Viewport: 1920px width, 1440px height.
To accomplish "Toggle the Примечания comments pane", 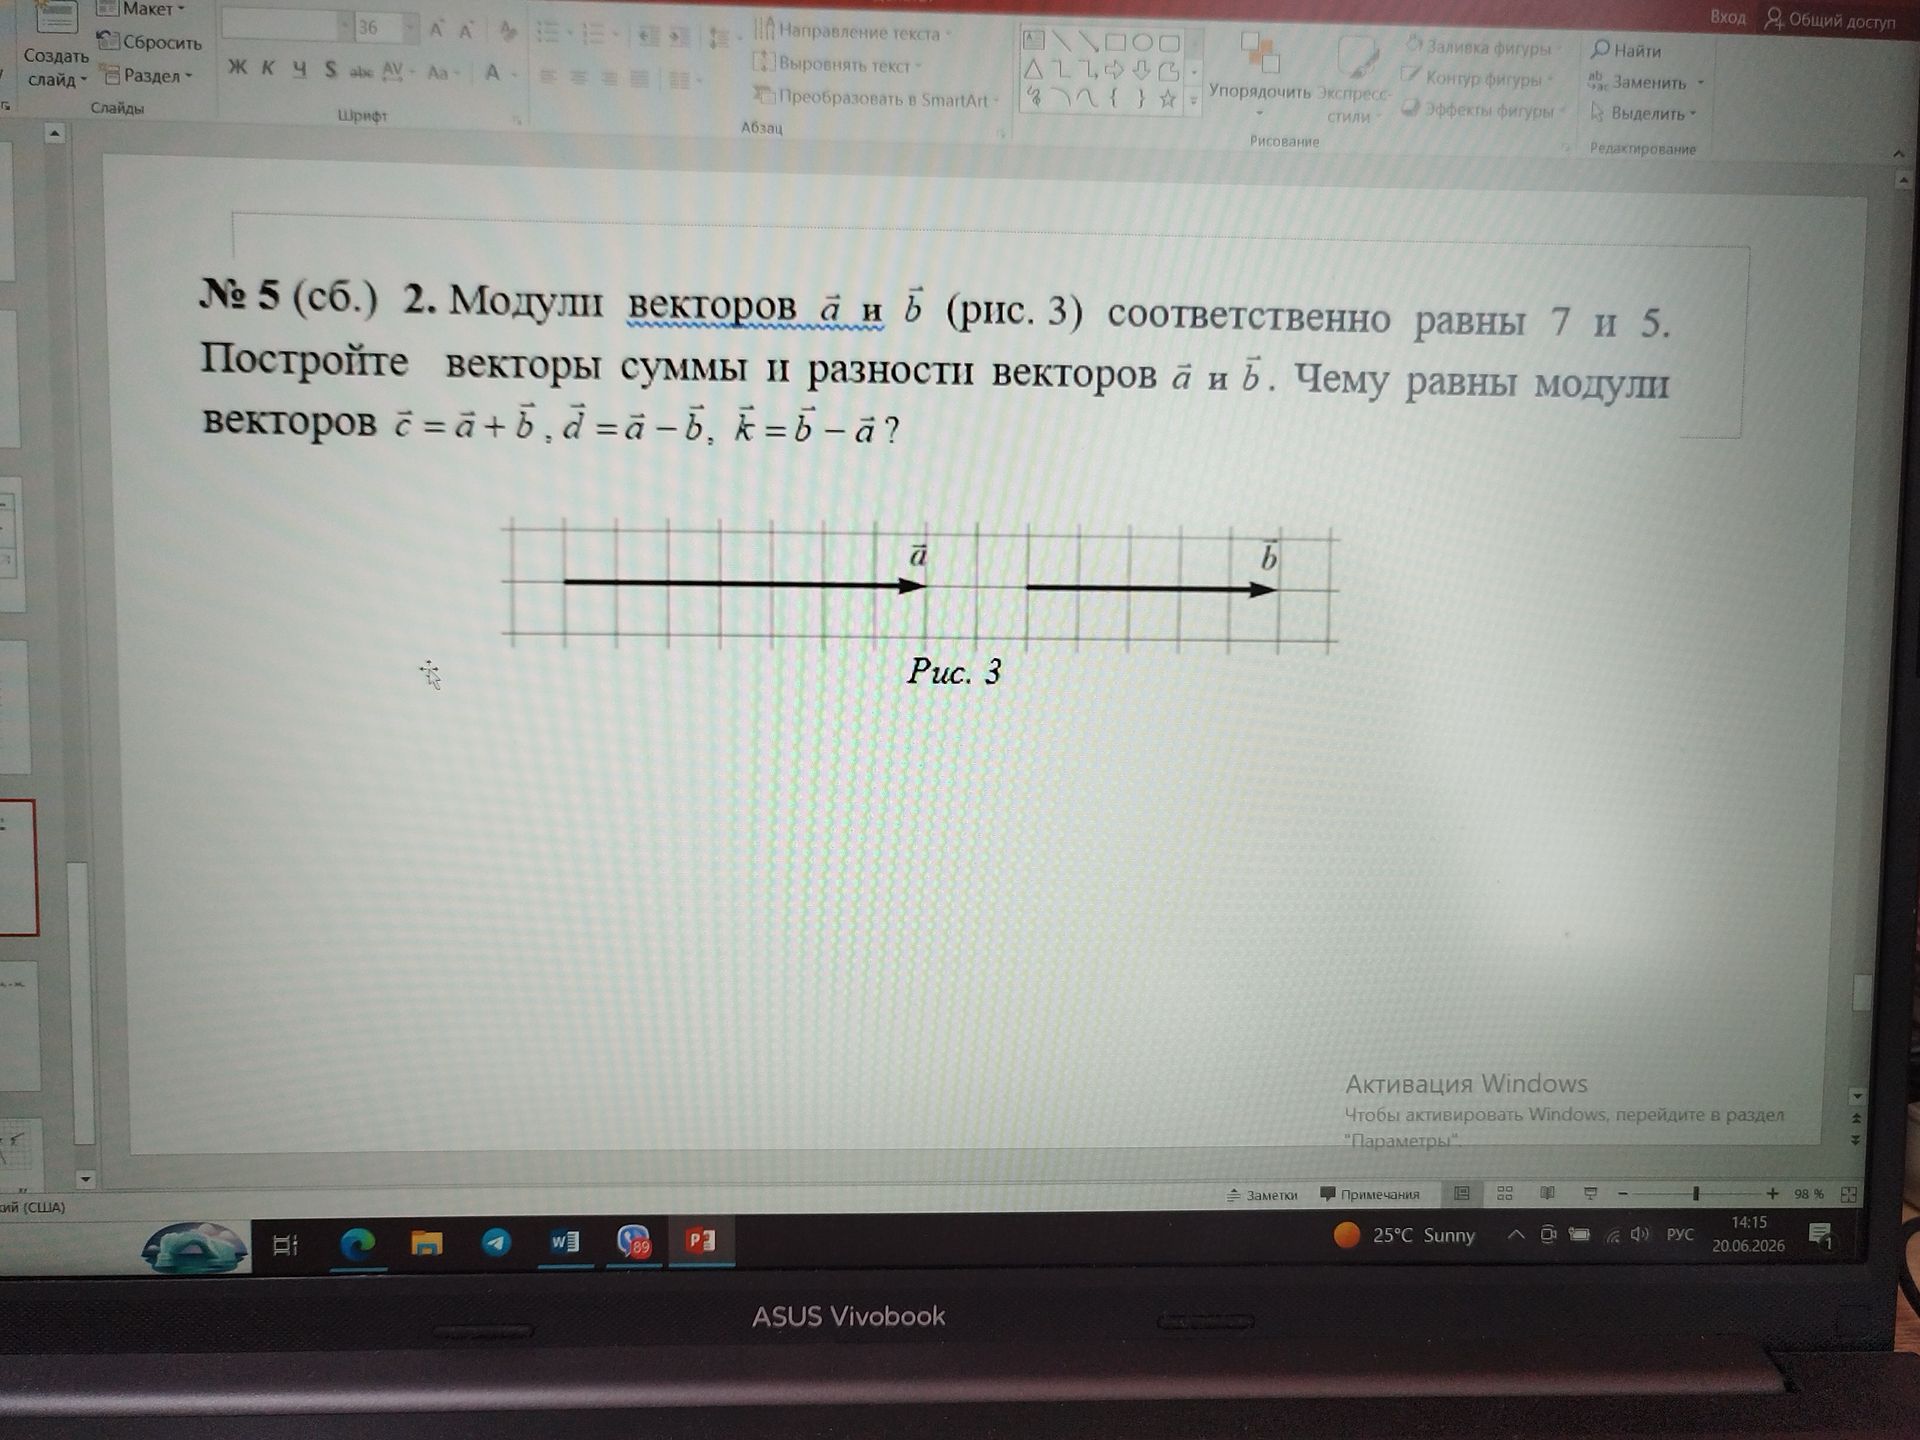I will tap(1370, 1194).
